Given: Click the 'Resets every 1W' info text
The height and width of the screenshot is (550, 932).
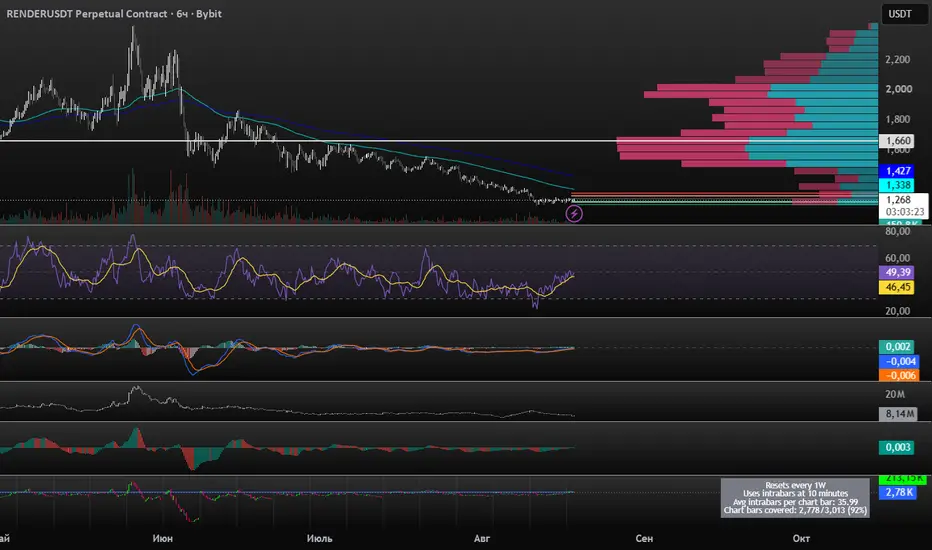Looking at the screenshot, I should (x=795, y=485).
